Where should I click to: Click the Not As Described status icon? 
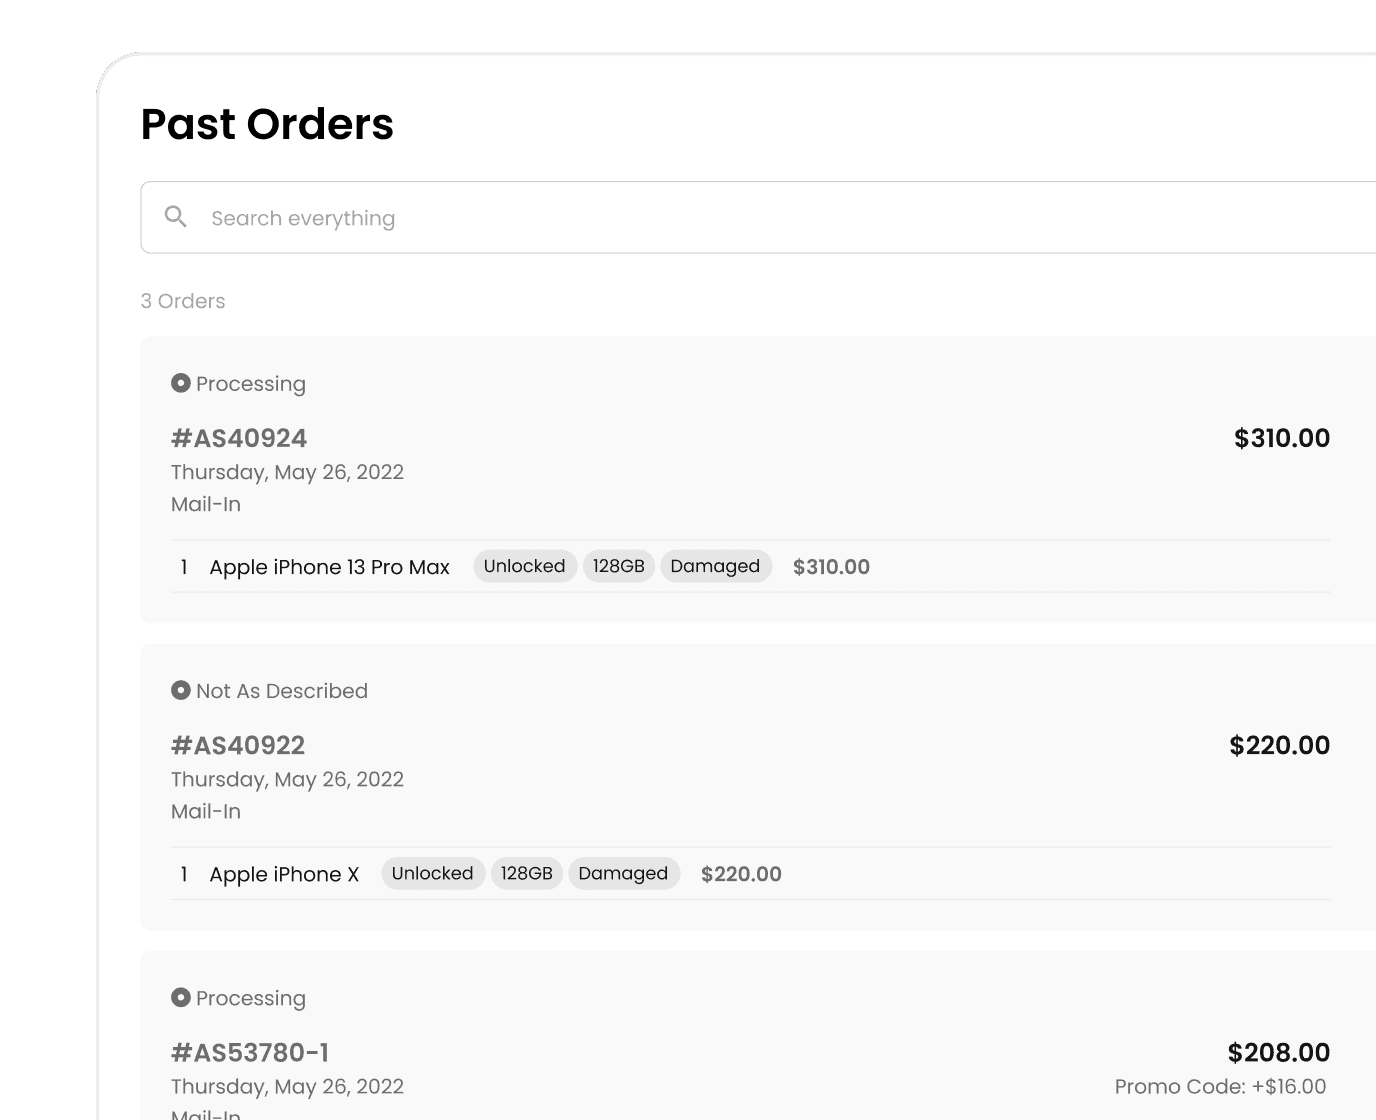coord(181,690)
